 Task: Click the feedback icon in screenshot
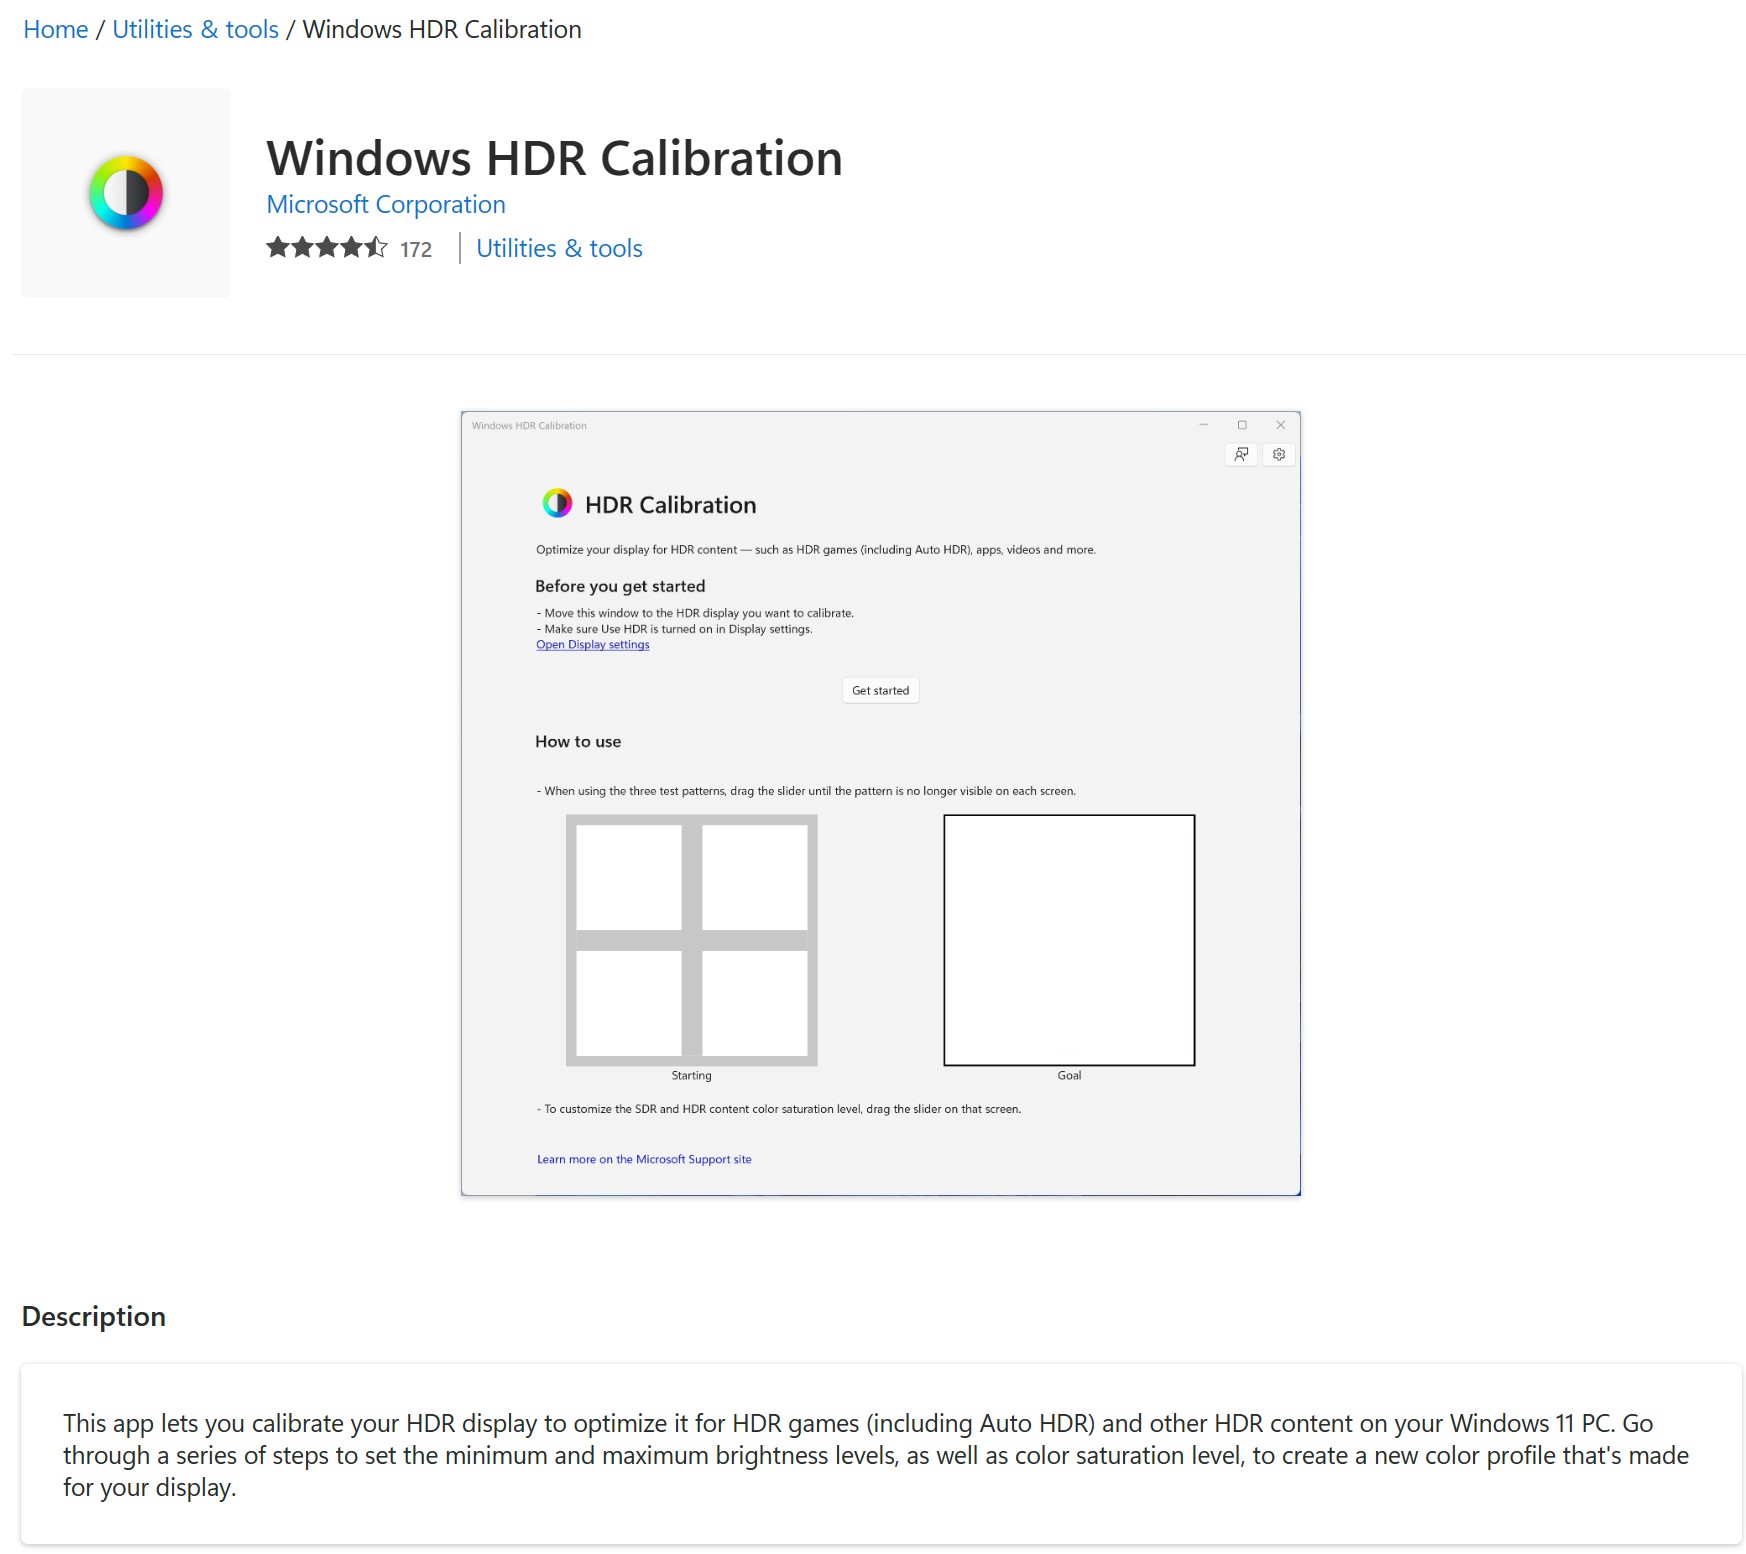point(1241,454)
